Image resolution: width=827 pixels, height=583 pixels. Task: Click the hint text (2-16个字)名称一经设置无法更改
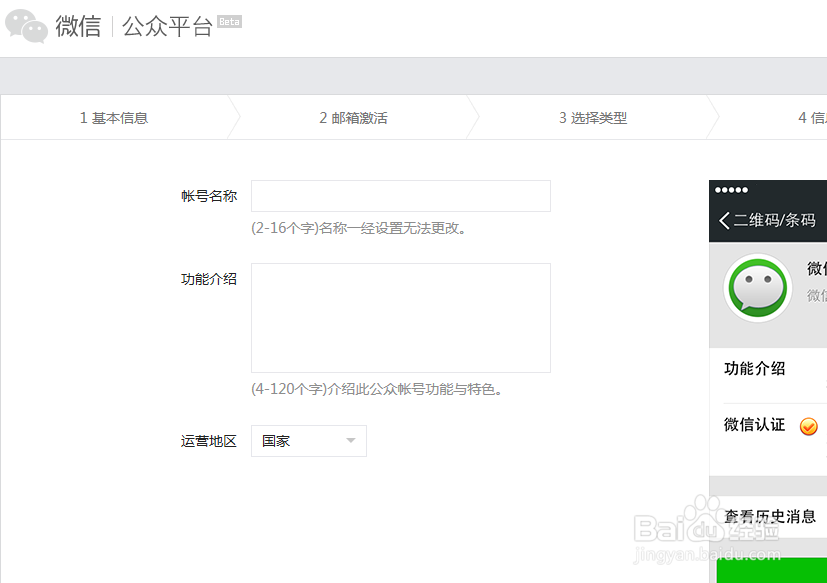click(359, 228)
